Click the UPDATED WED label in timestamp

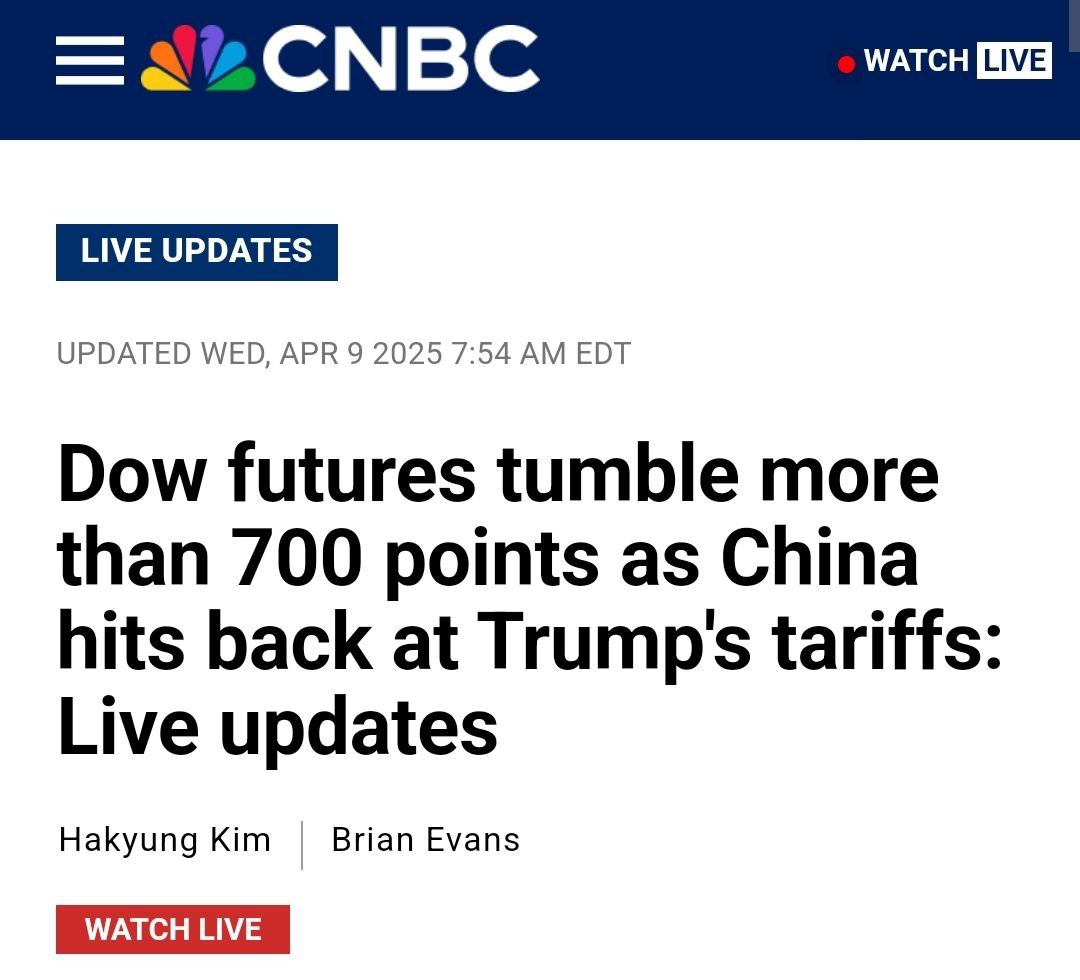pyautogui.click(x=162, y=354)
